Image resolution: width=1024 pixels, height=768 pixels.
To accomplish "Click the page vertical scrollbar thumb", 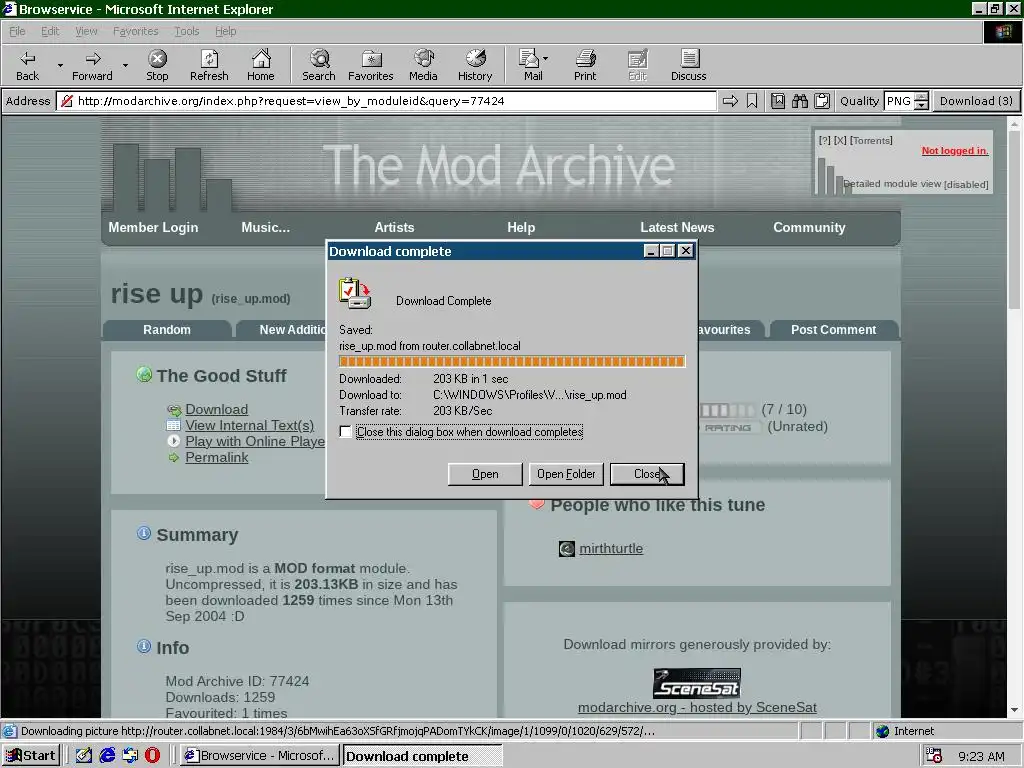I will 1014,219.
